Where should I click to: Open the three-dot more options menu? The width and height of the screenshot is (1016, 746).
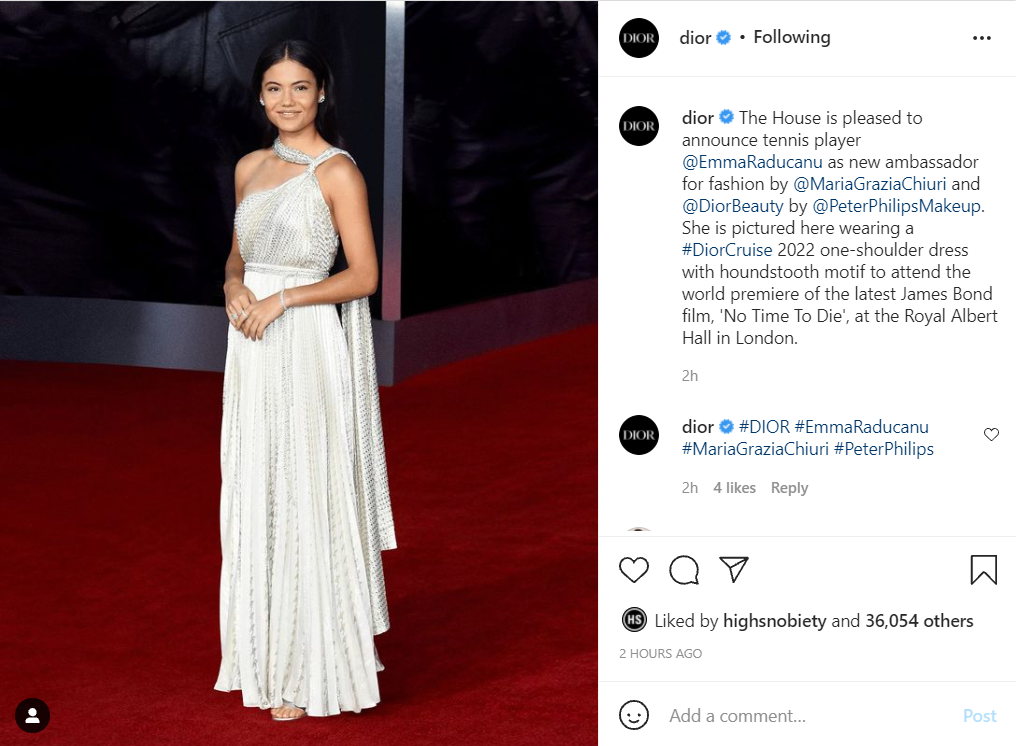(982, 38)
